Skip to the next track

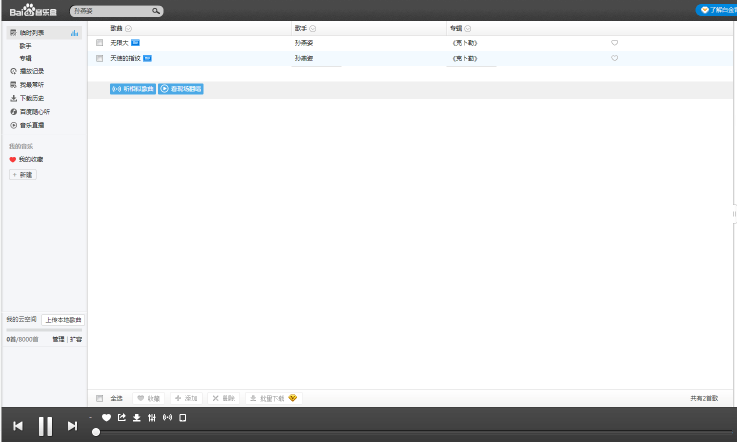click(72, 426)
